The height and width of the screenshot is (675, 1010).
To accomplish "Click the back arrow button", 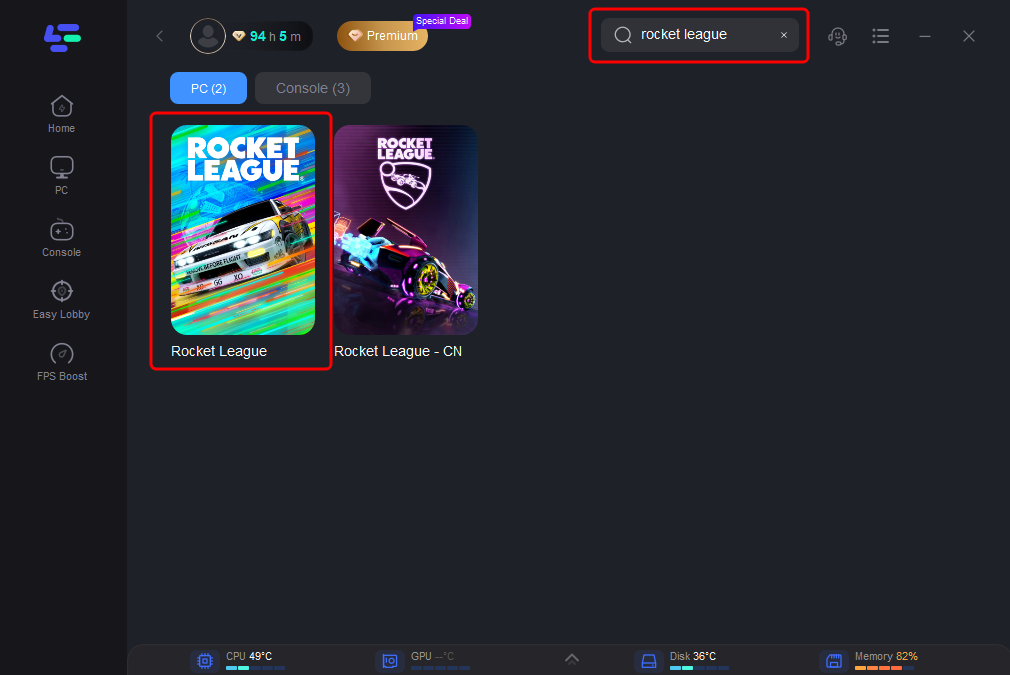I will (160, 36).
